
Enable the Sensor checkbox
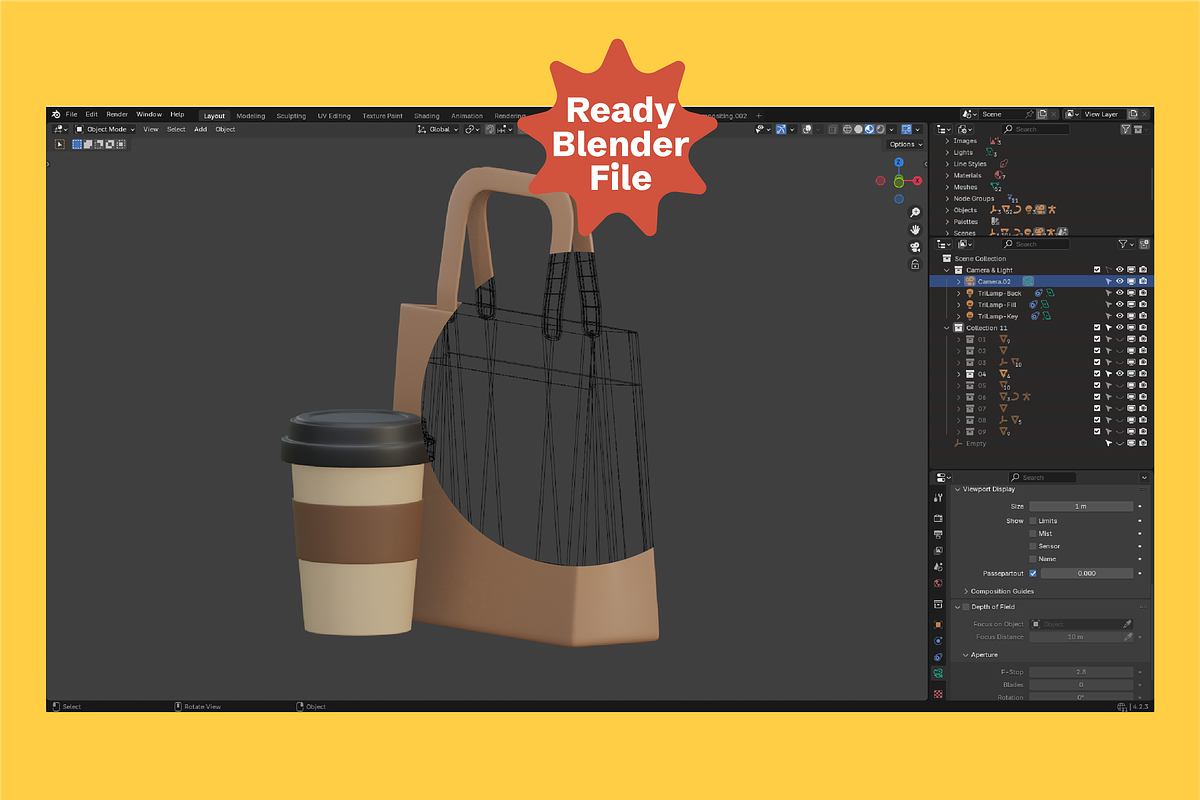pyautogui.click(x=1033, y=546)
